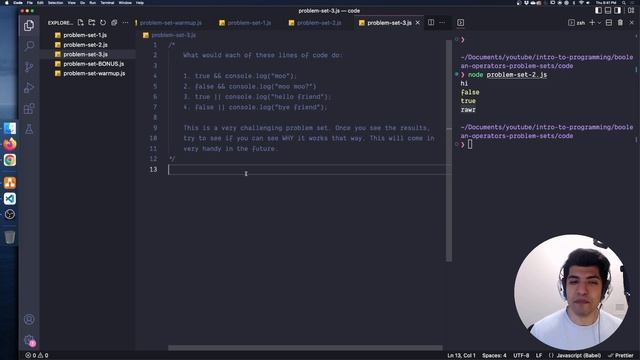Open problem-set-2.js in Explorer
This screenshot has width=640, height=360.
coord(86,45)
